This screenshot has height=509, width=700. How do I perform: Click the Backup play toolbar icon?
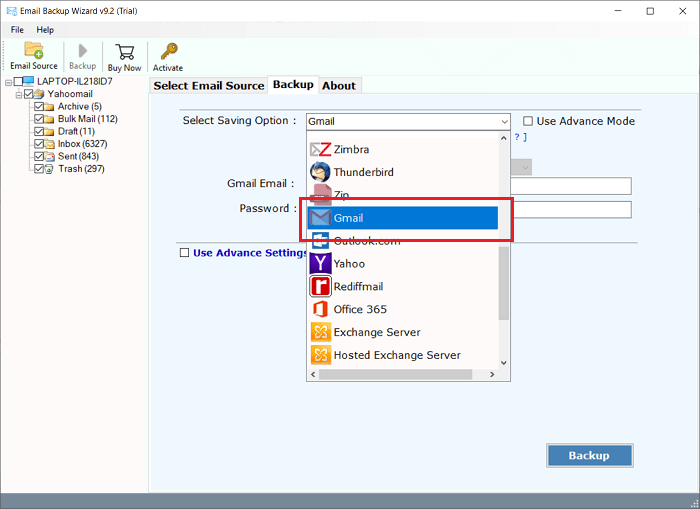[83, 50]
